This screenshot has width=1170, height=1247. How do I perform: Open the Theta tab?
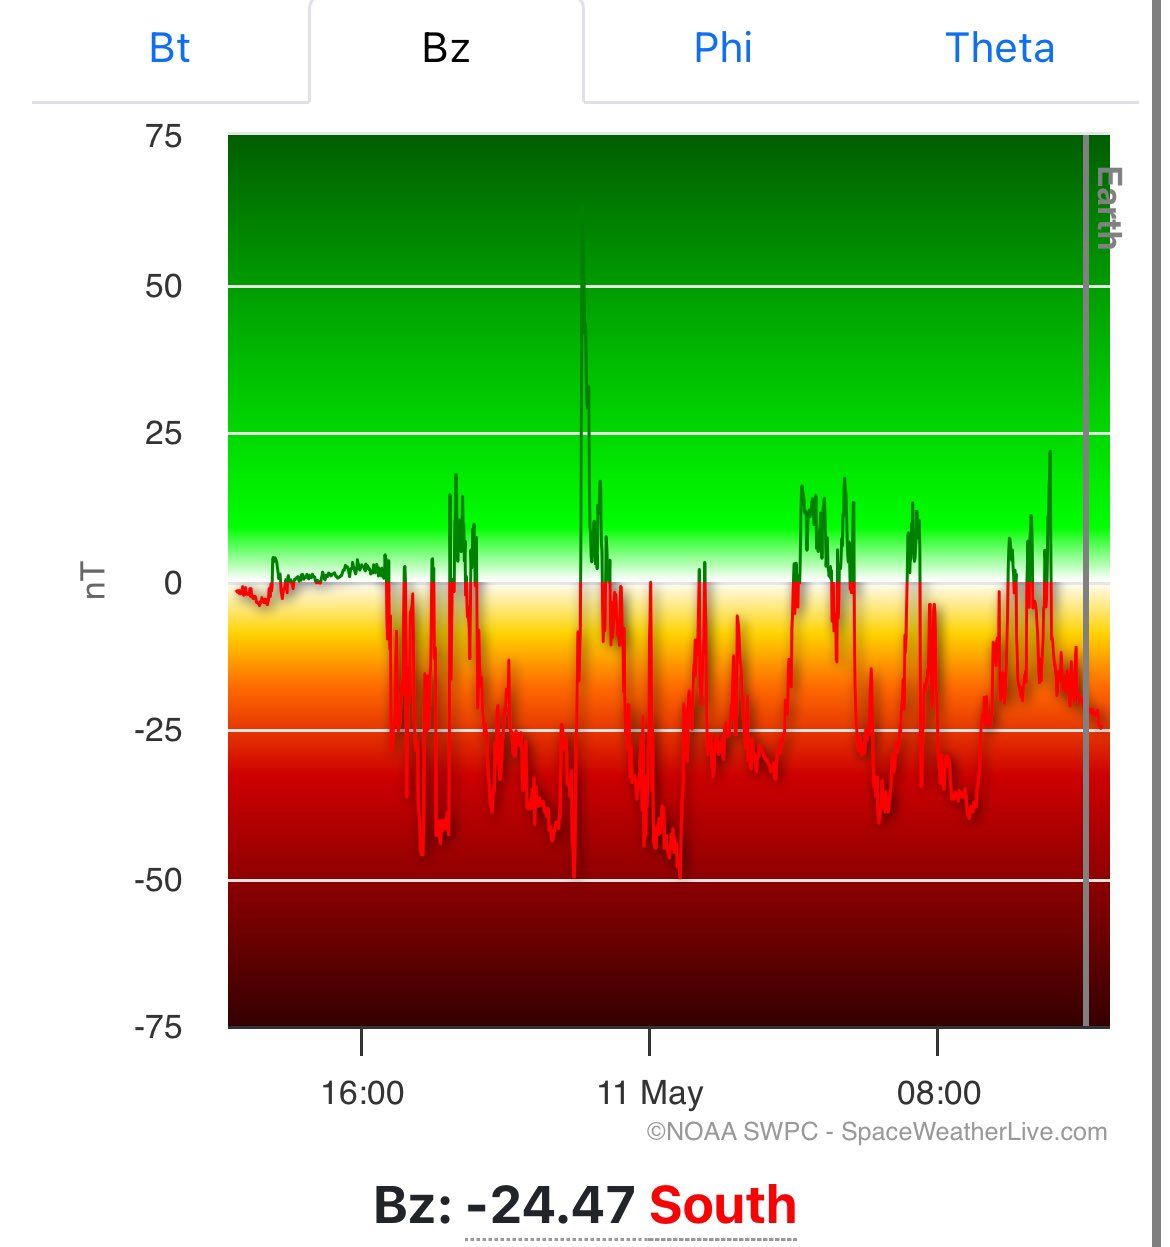coord(999,48)
